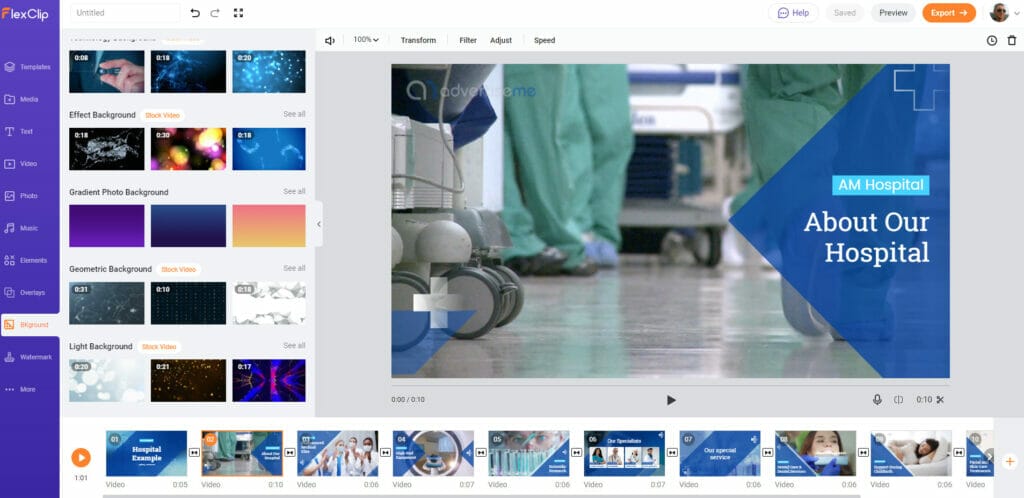Click the Saved status button
This screenshot has height=498, width=1024.
click(x=844, y=13)
